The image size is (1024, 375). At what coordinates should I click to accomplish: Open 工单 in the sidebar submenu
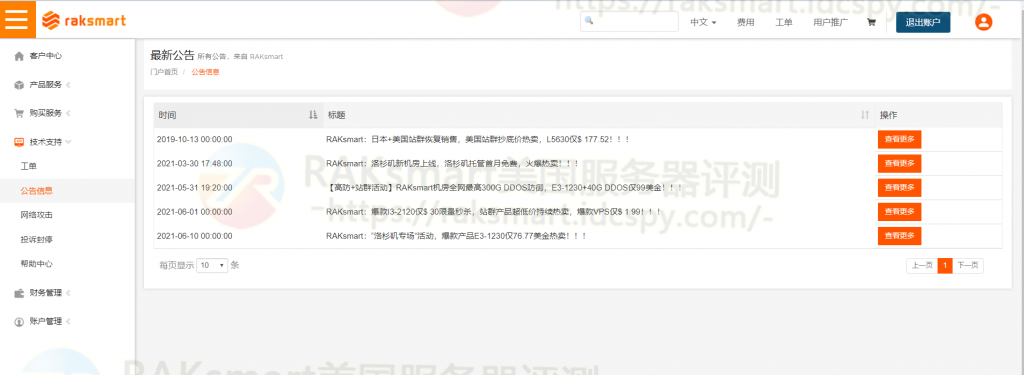coord(29,167)
